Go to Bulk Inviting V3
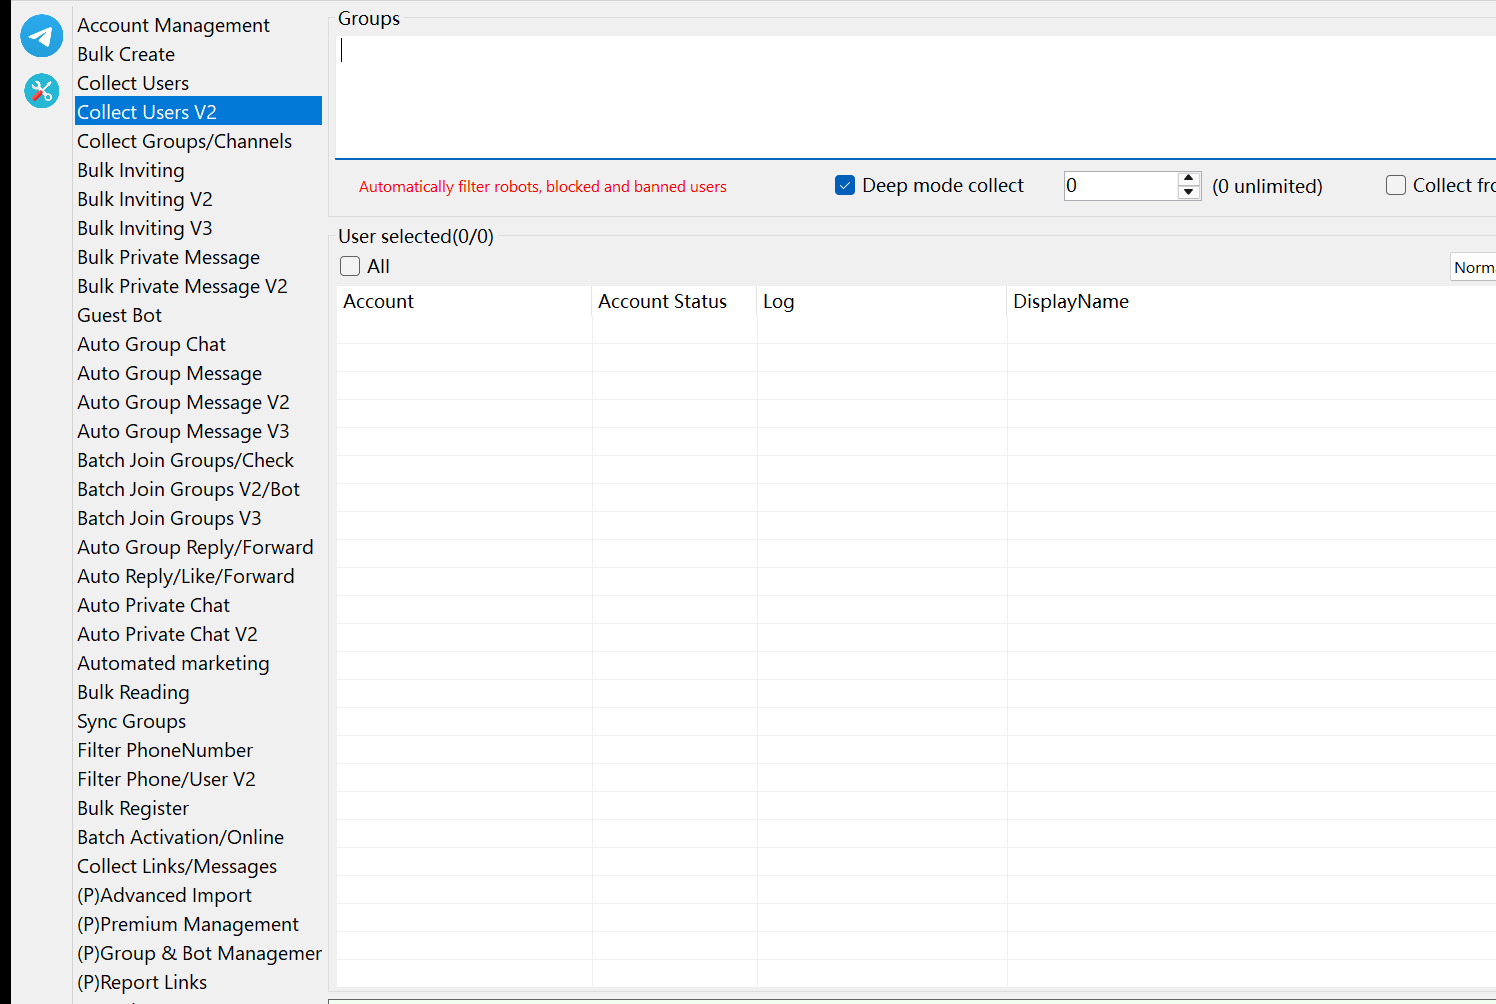This screenshot has width=1496, height=1004. (145, 228)
